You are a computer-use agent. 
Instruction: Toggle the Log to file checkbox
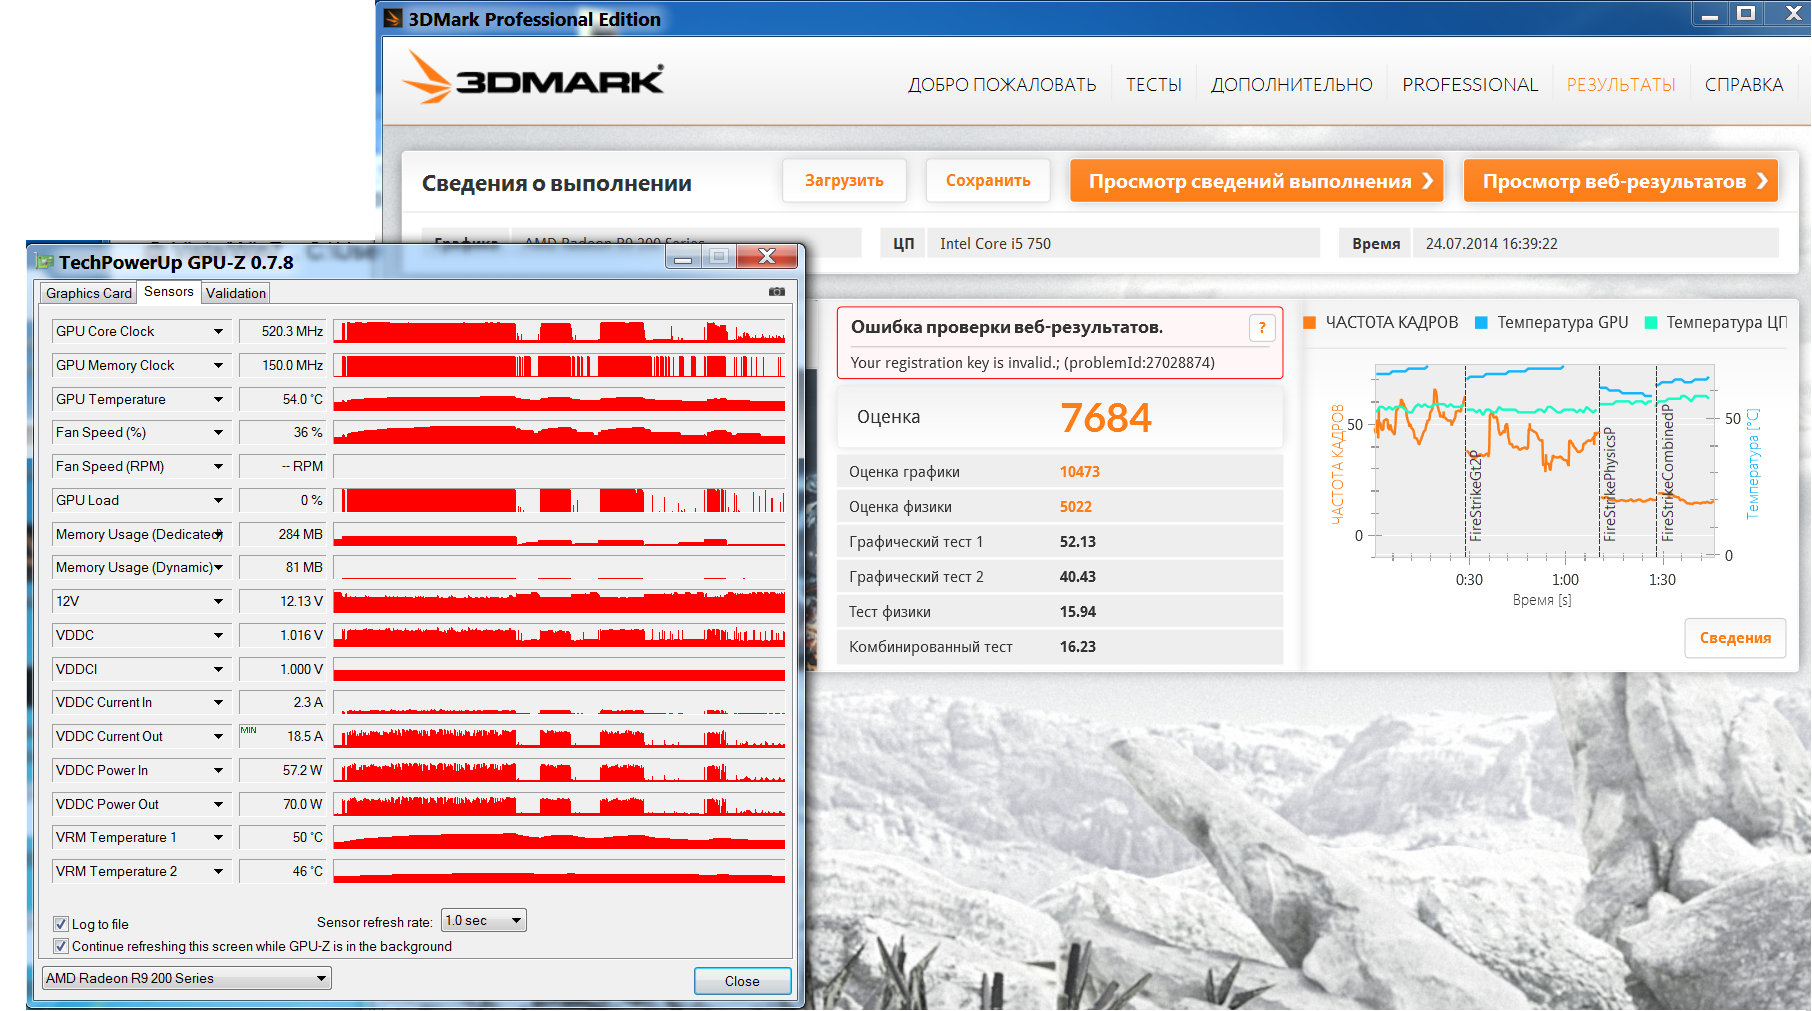tap(61, 924)
